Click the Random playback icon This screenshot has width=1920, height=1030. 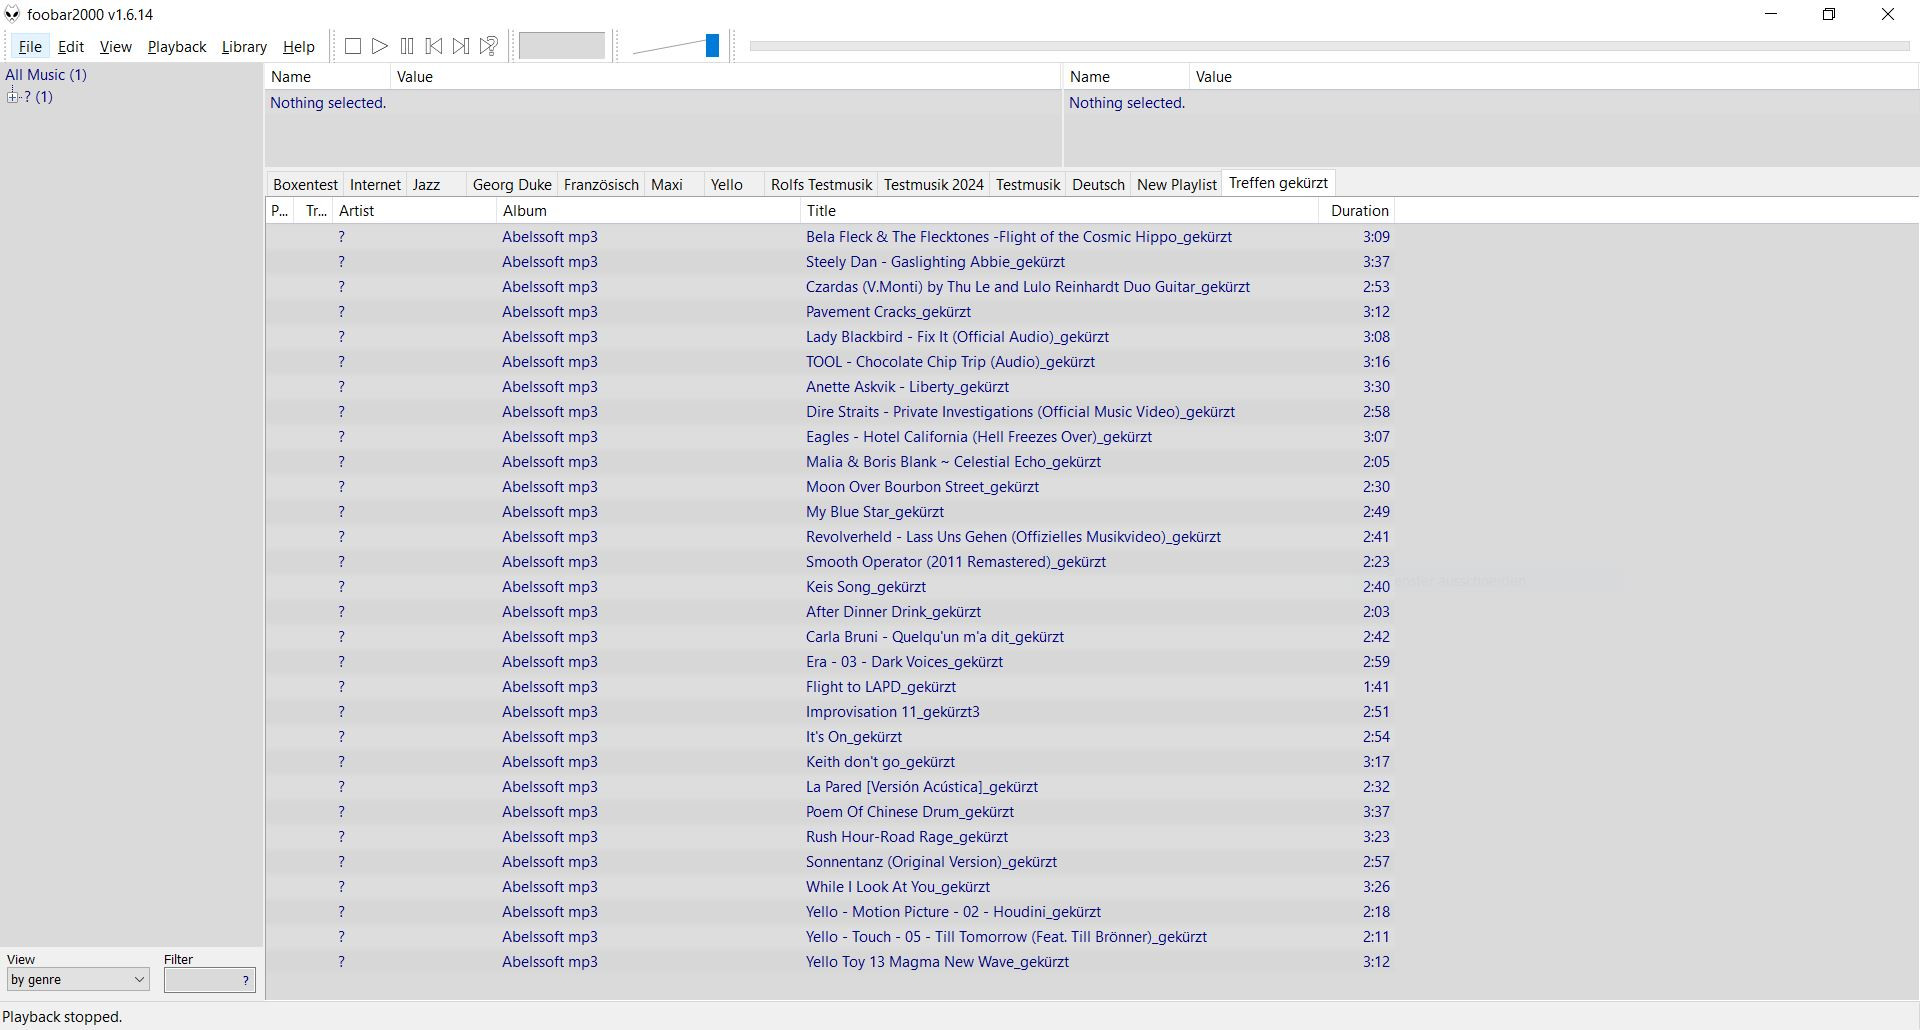489,46
